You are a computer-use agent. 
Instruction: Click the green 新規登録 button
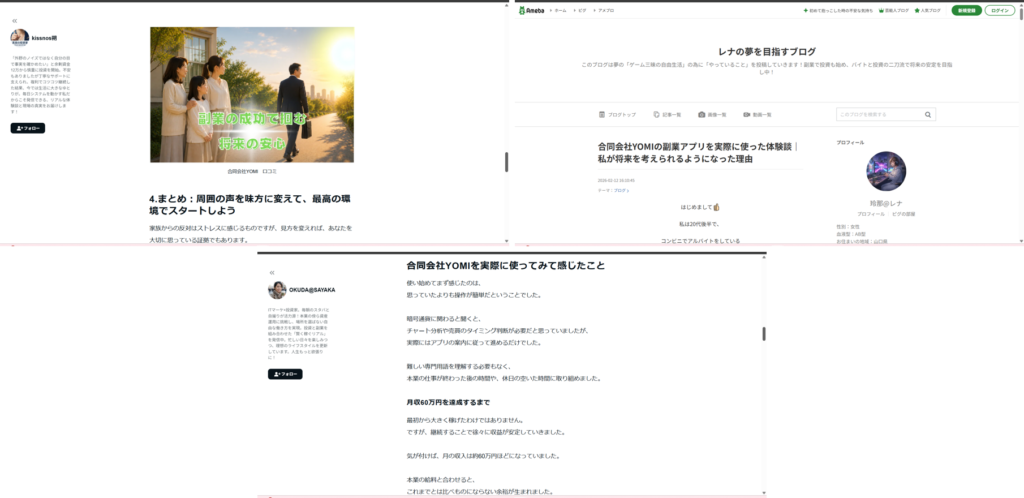(966, 10)
